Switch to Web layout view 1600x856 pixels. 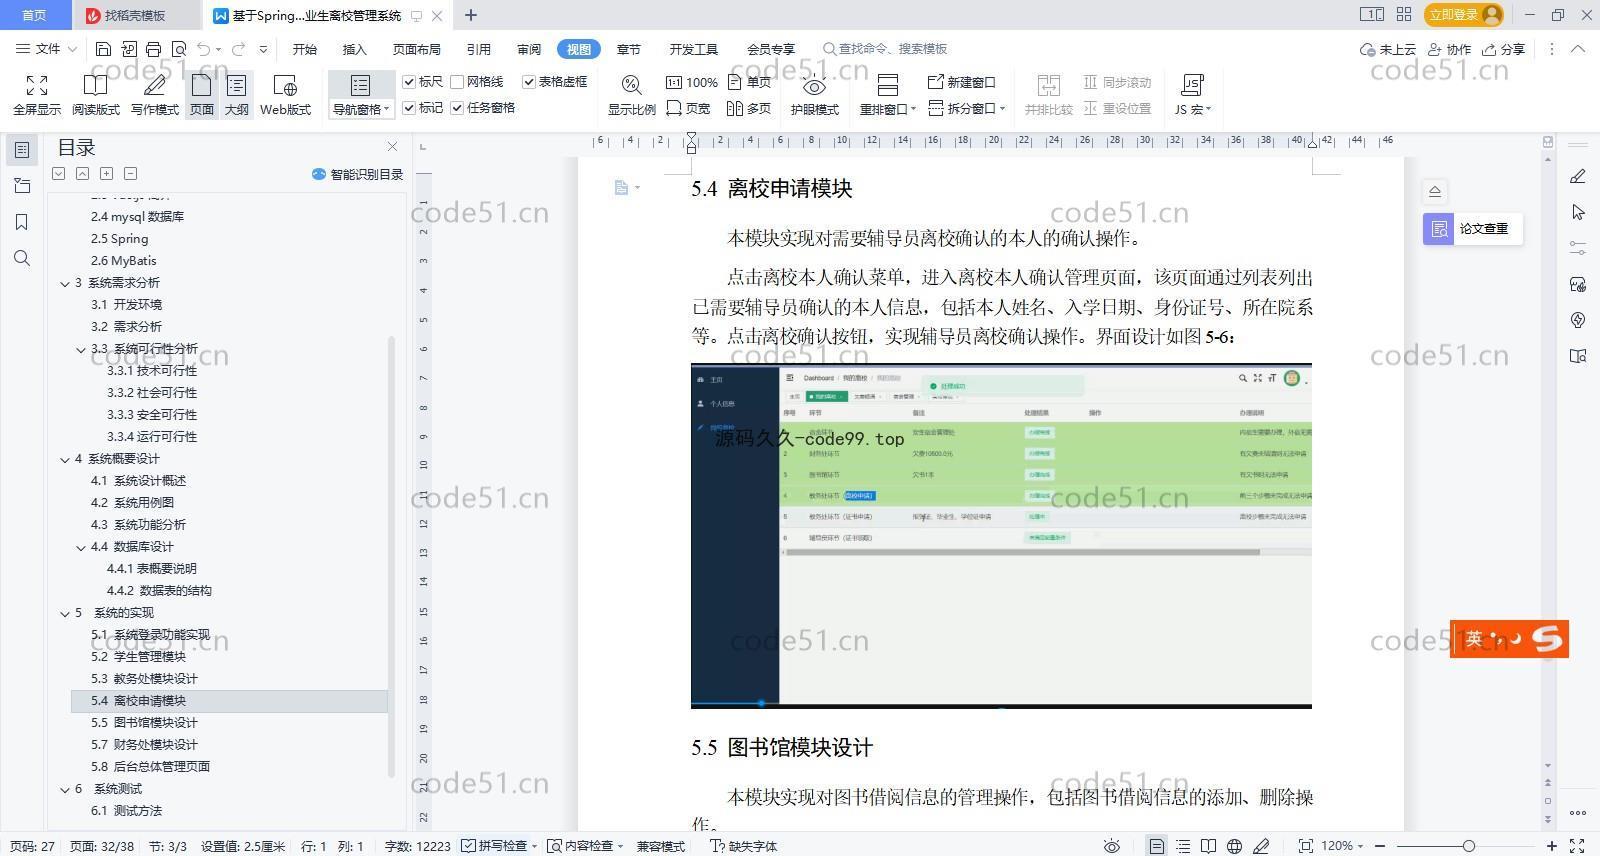[285, 95]
